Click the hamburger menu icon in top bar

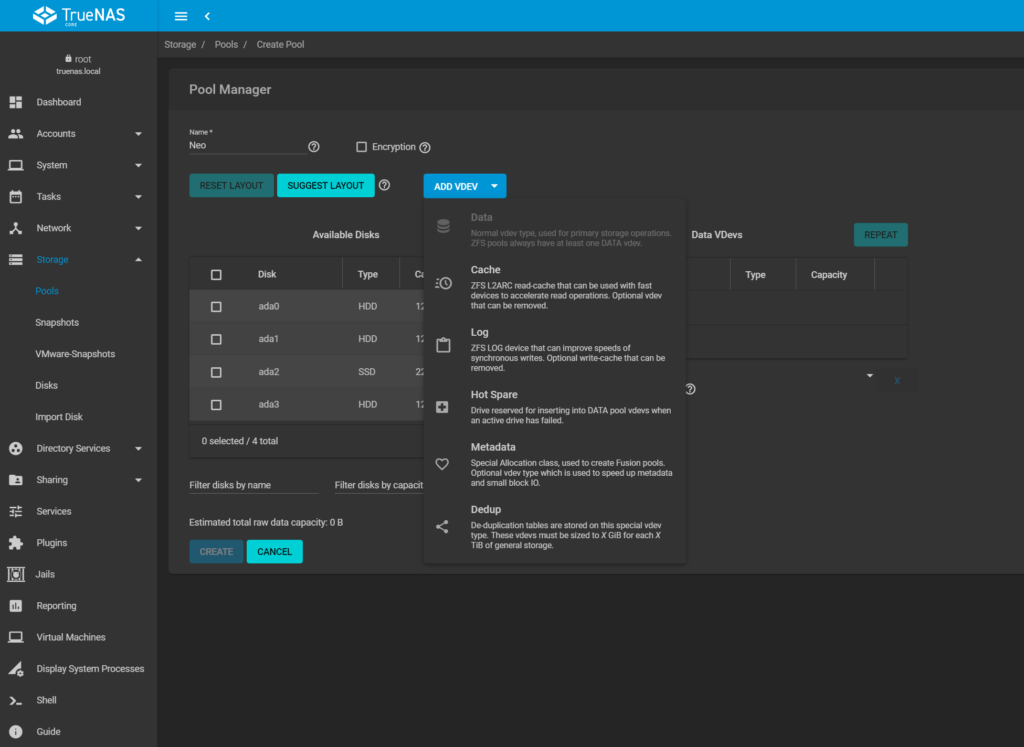[181, 16]
